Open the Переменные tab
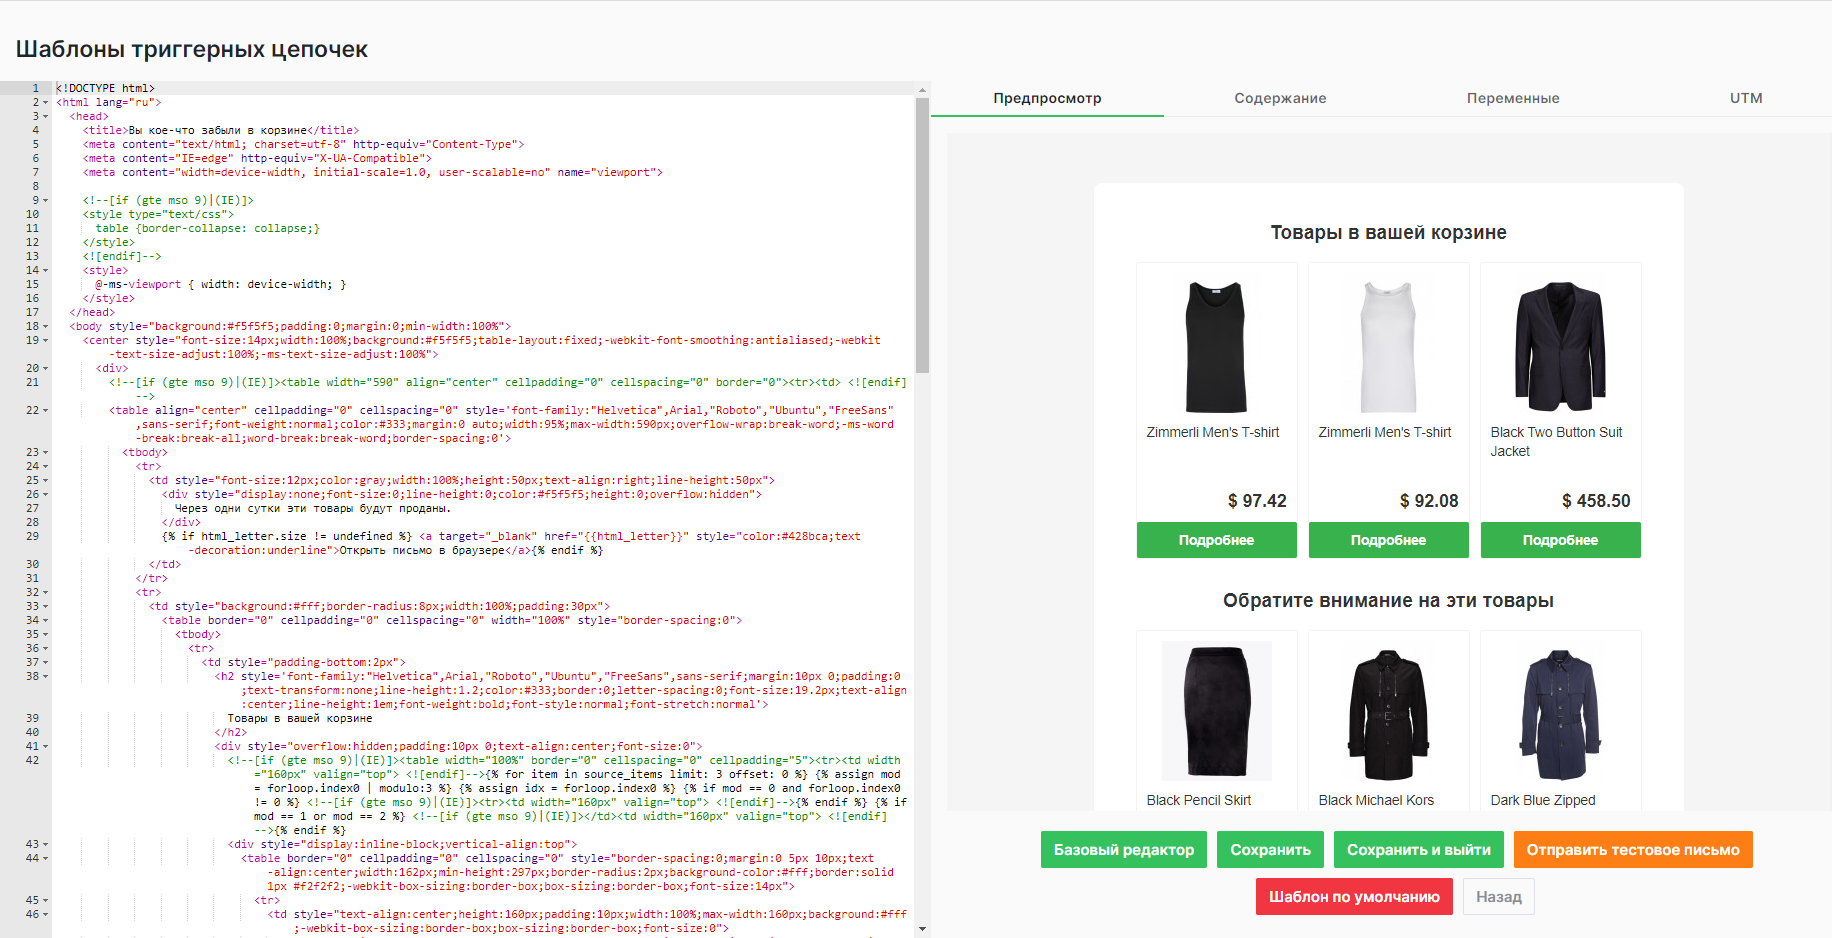 coord(1513,98)
